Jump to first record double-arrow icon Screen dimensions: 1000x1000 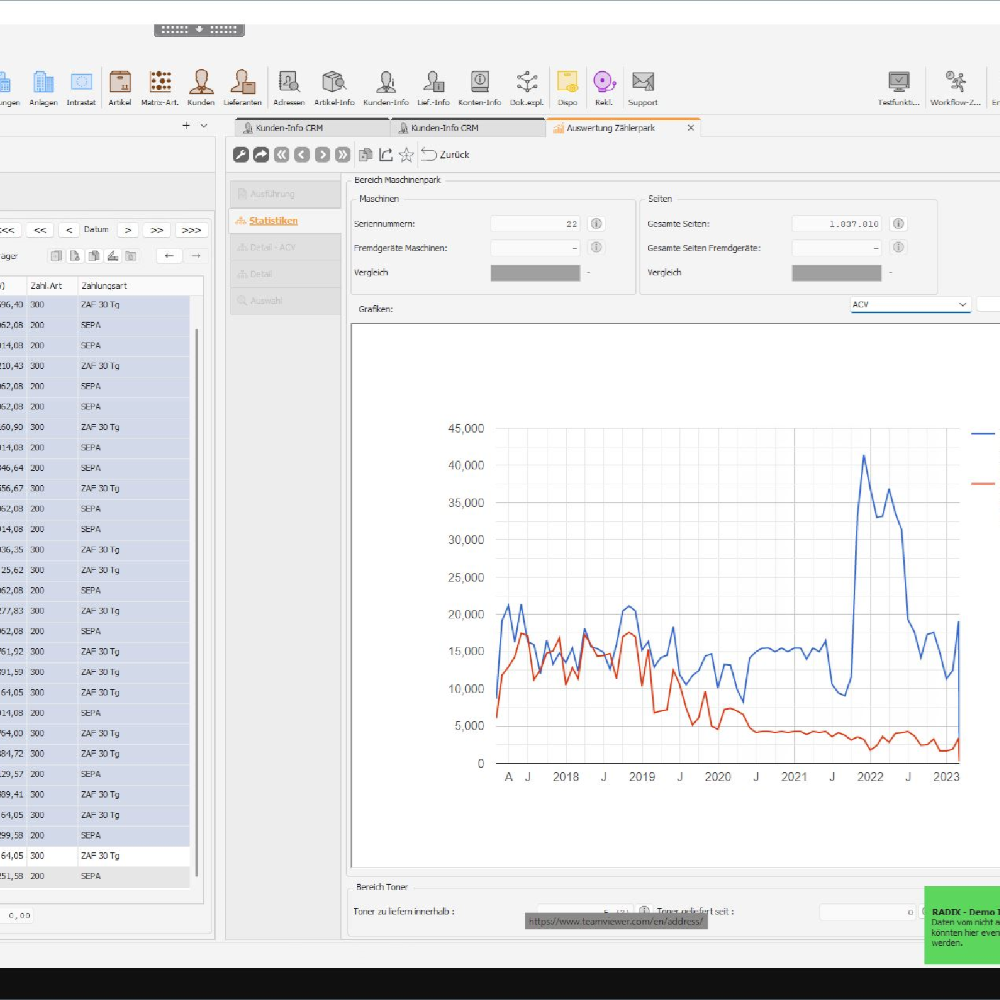281,154
